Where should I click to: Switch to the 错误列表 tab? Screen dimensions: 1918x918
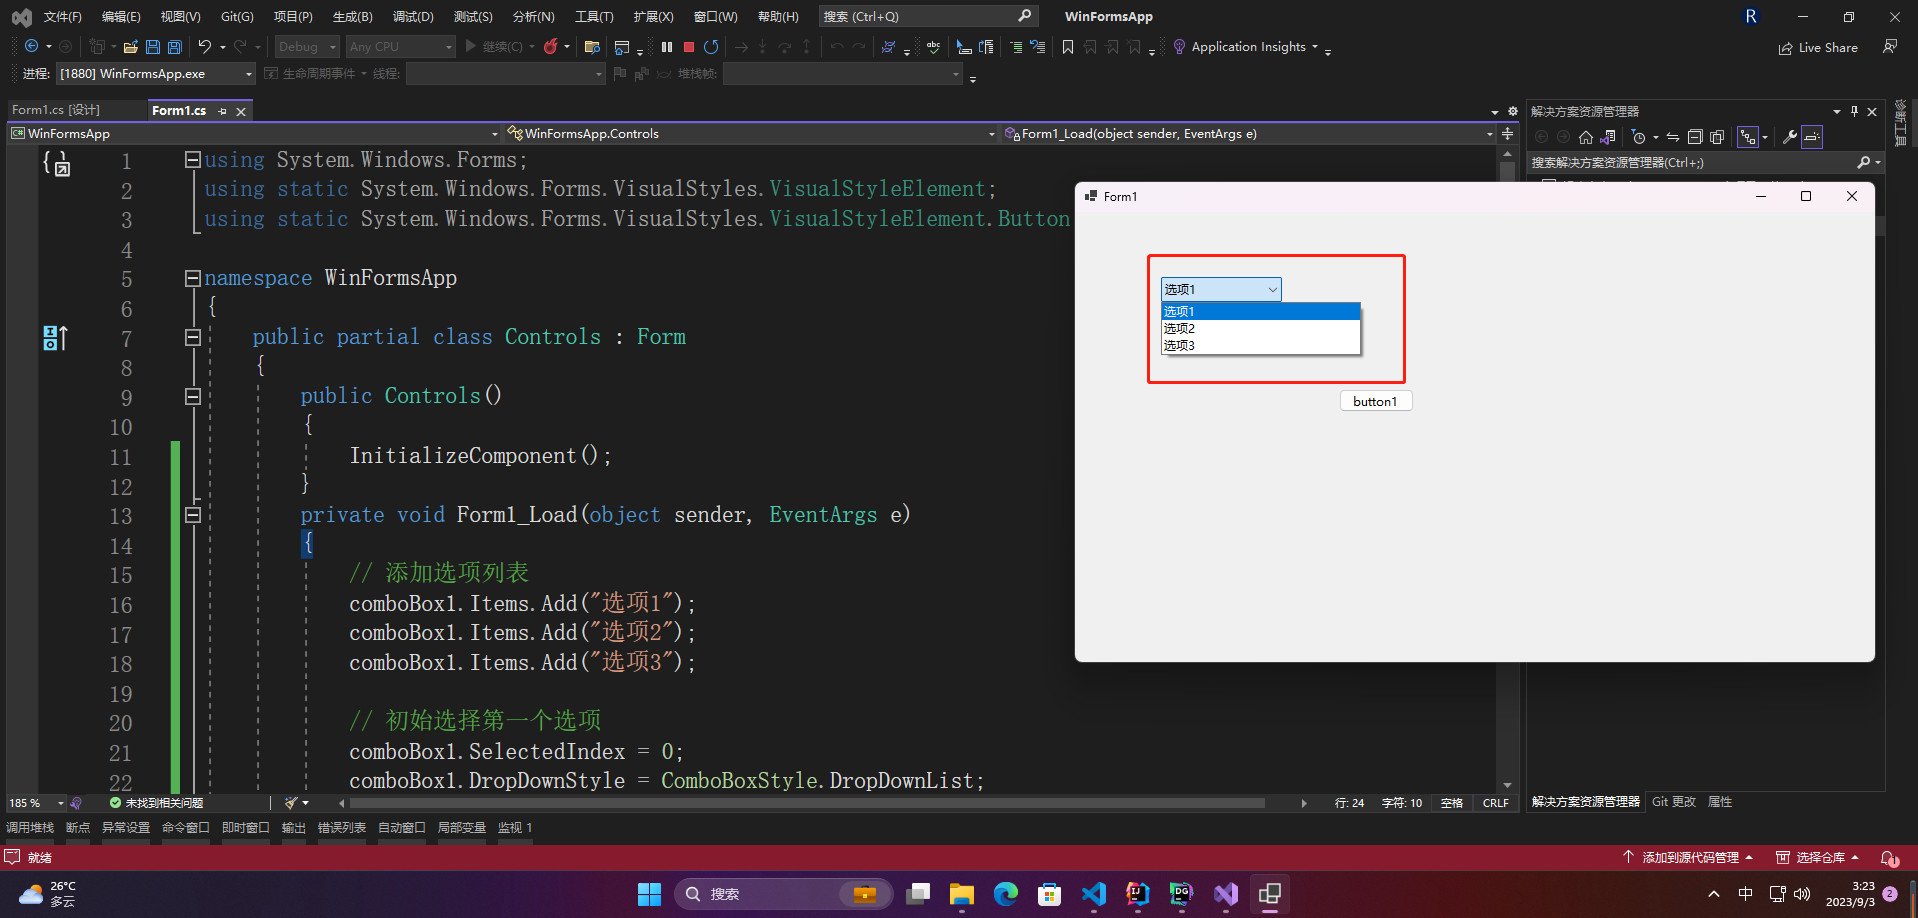(342, 828)
